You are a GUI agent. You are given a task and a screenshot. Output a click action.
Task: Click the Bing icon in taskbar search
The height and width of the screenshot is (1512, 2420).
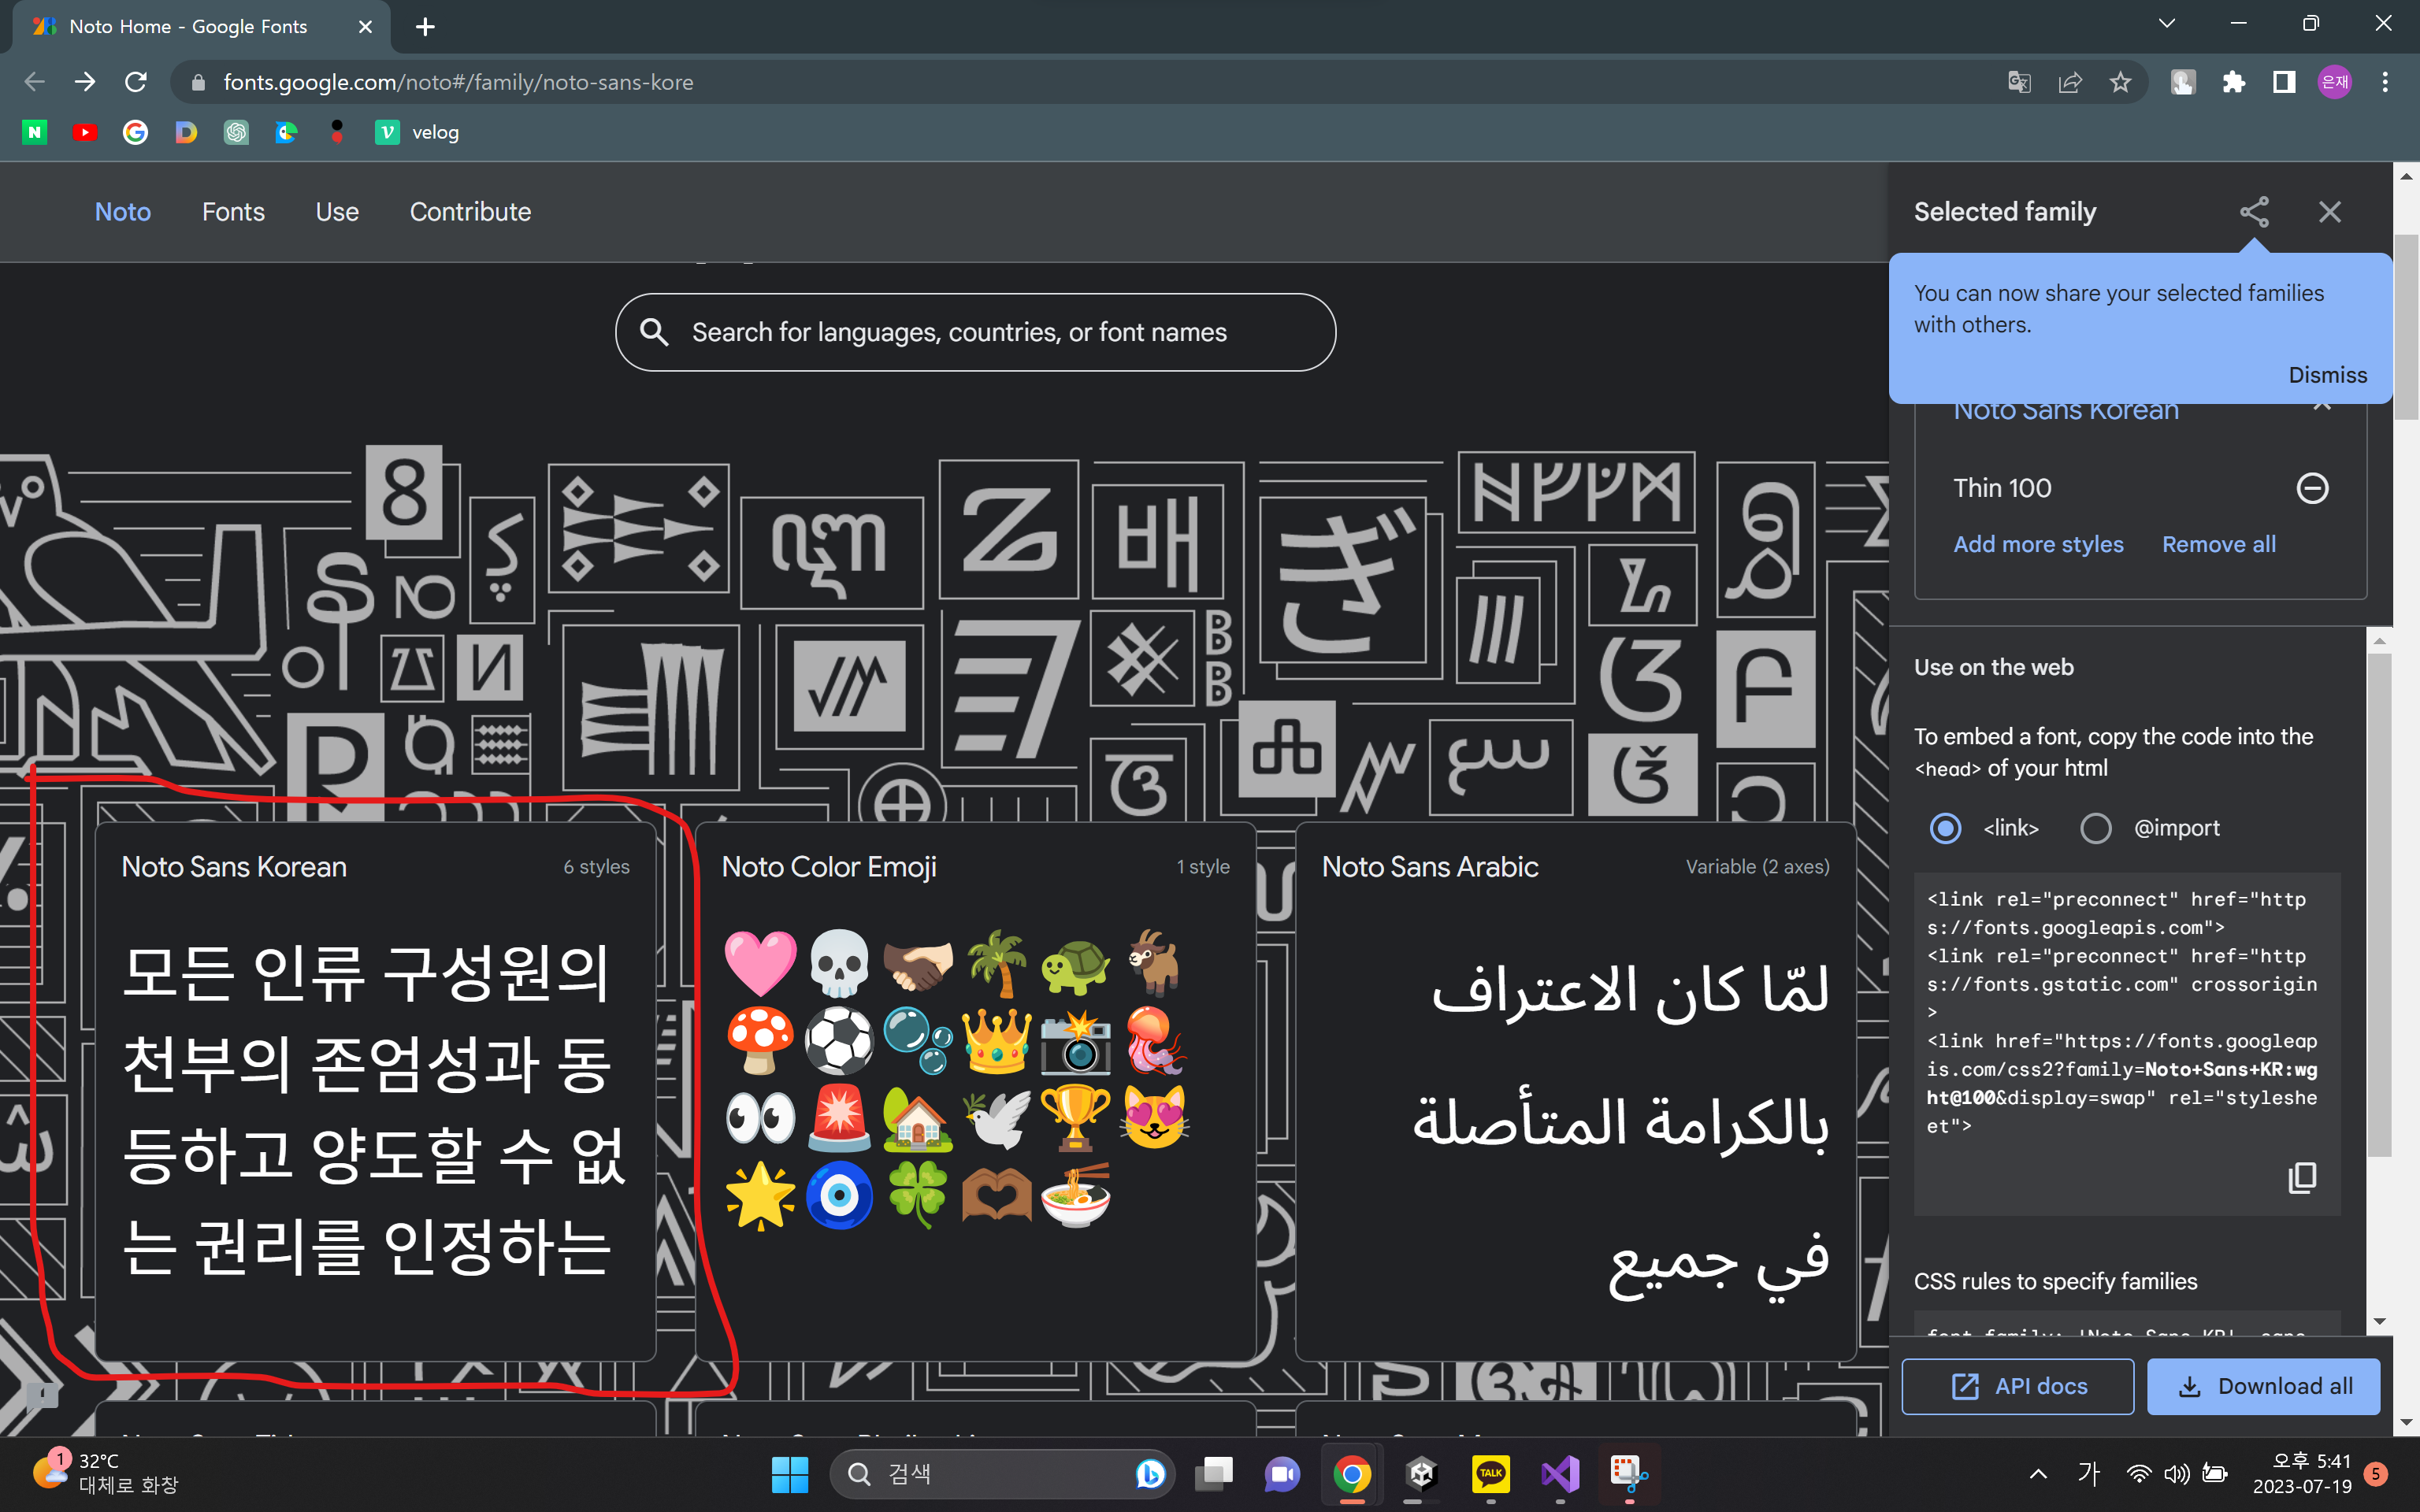click(1149, 1473)
